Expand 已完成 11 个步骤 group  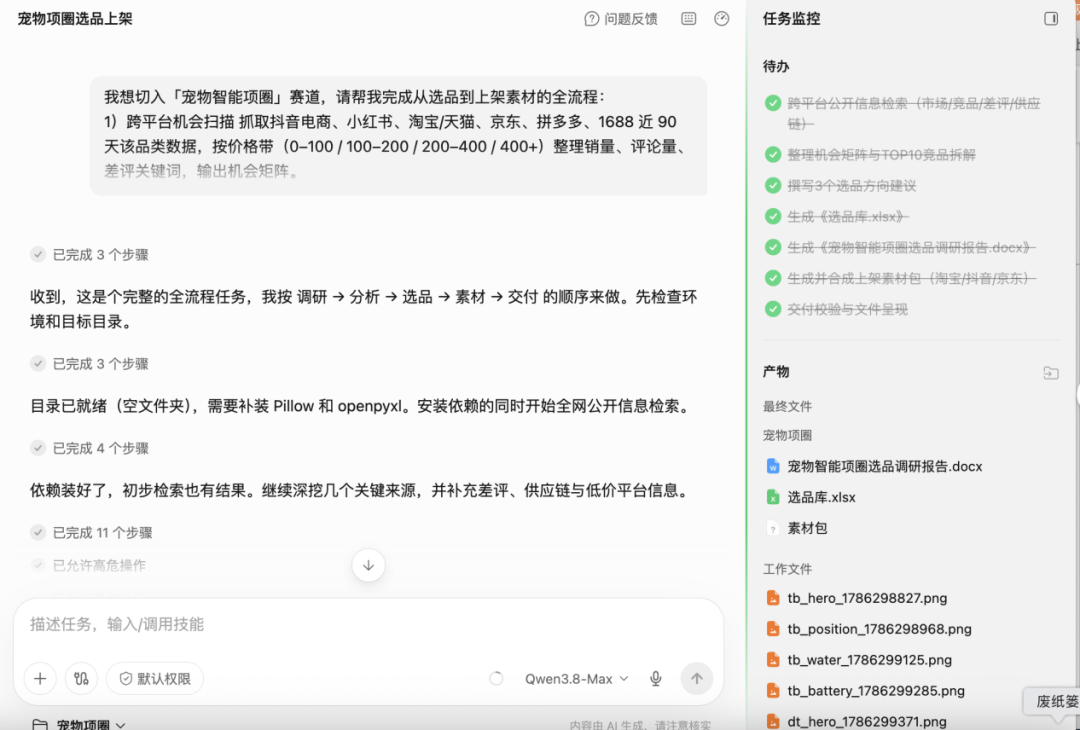tap(92, 532)
